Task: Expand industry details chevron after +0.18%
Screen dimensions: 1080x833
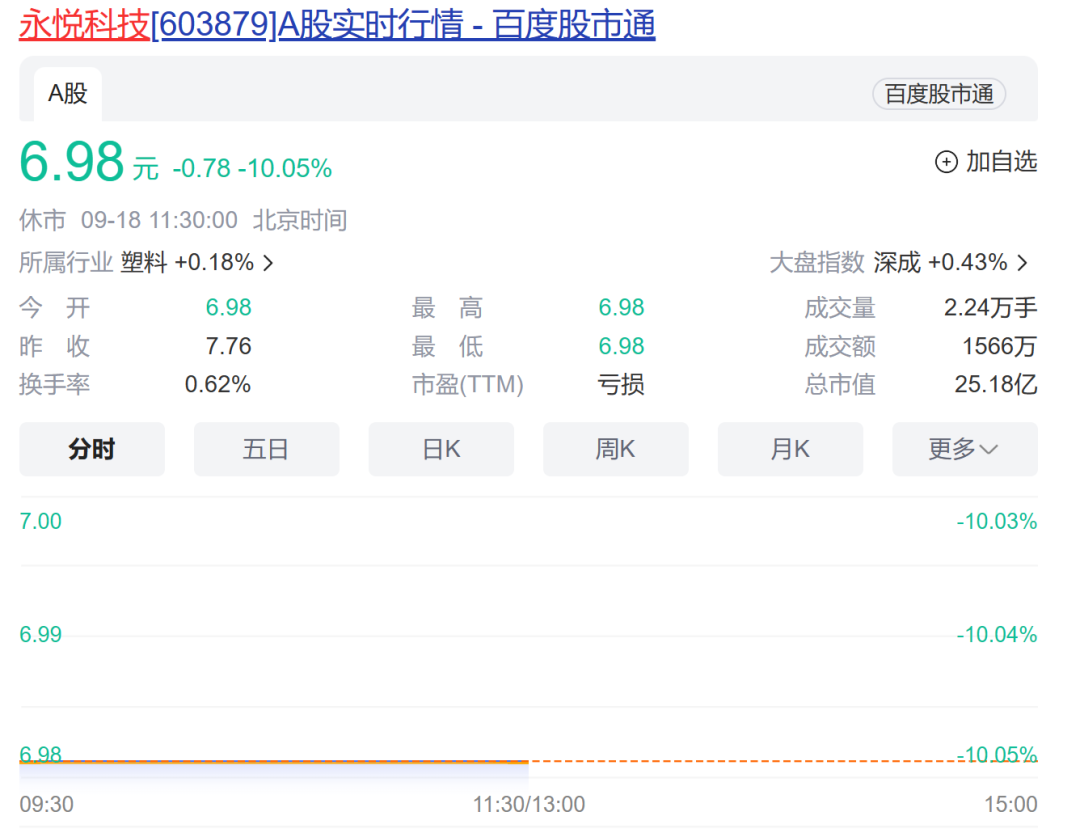Action: pyautogui.click(x=269, y=263)
